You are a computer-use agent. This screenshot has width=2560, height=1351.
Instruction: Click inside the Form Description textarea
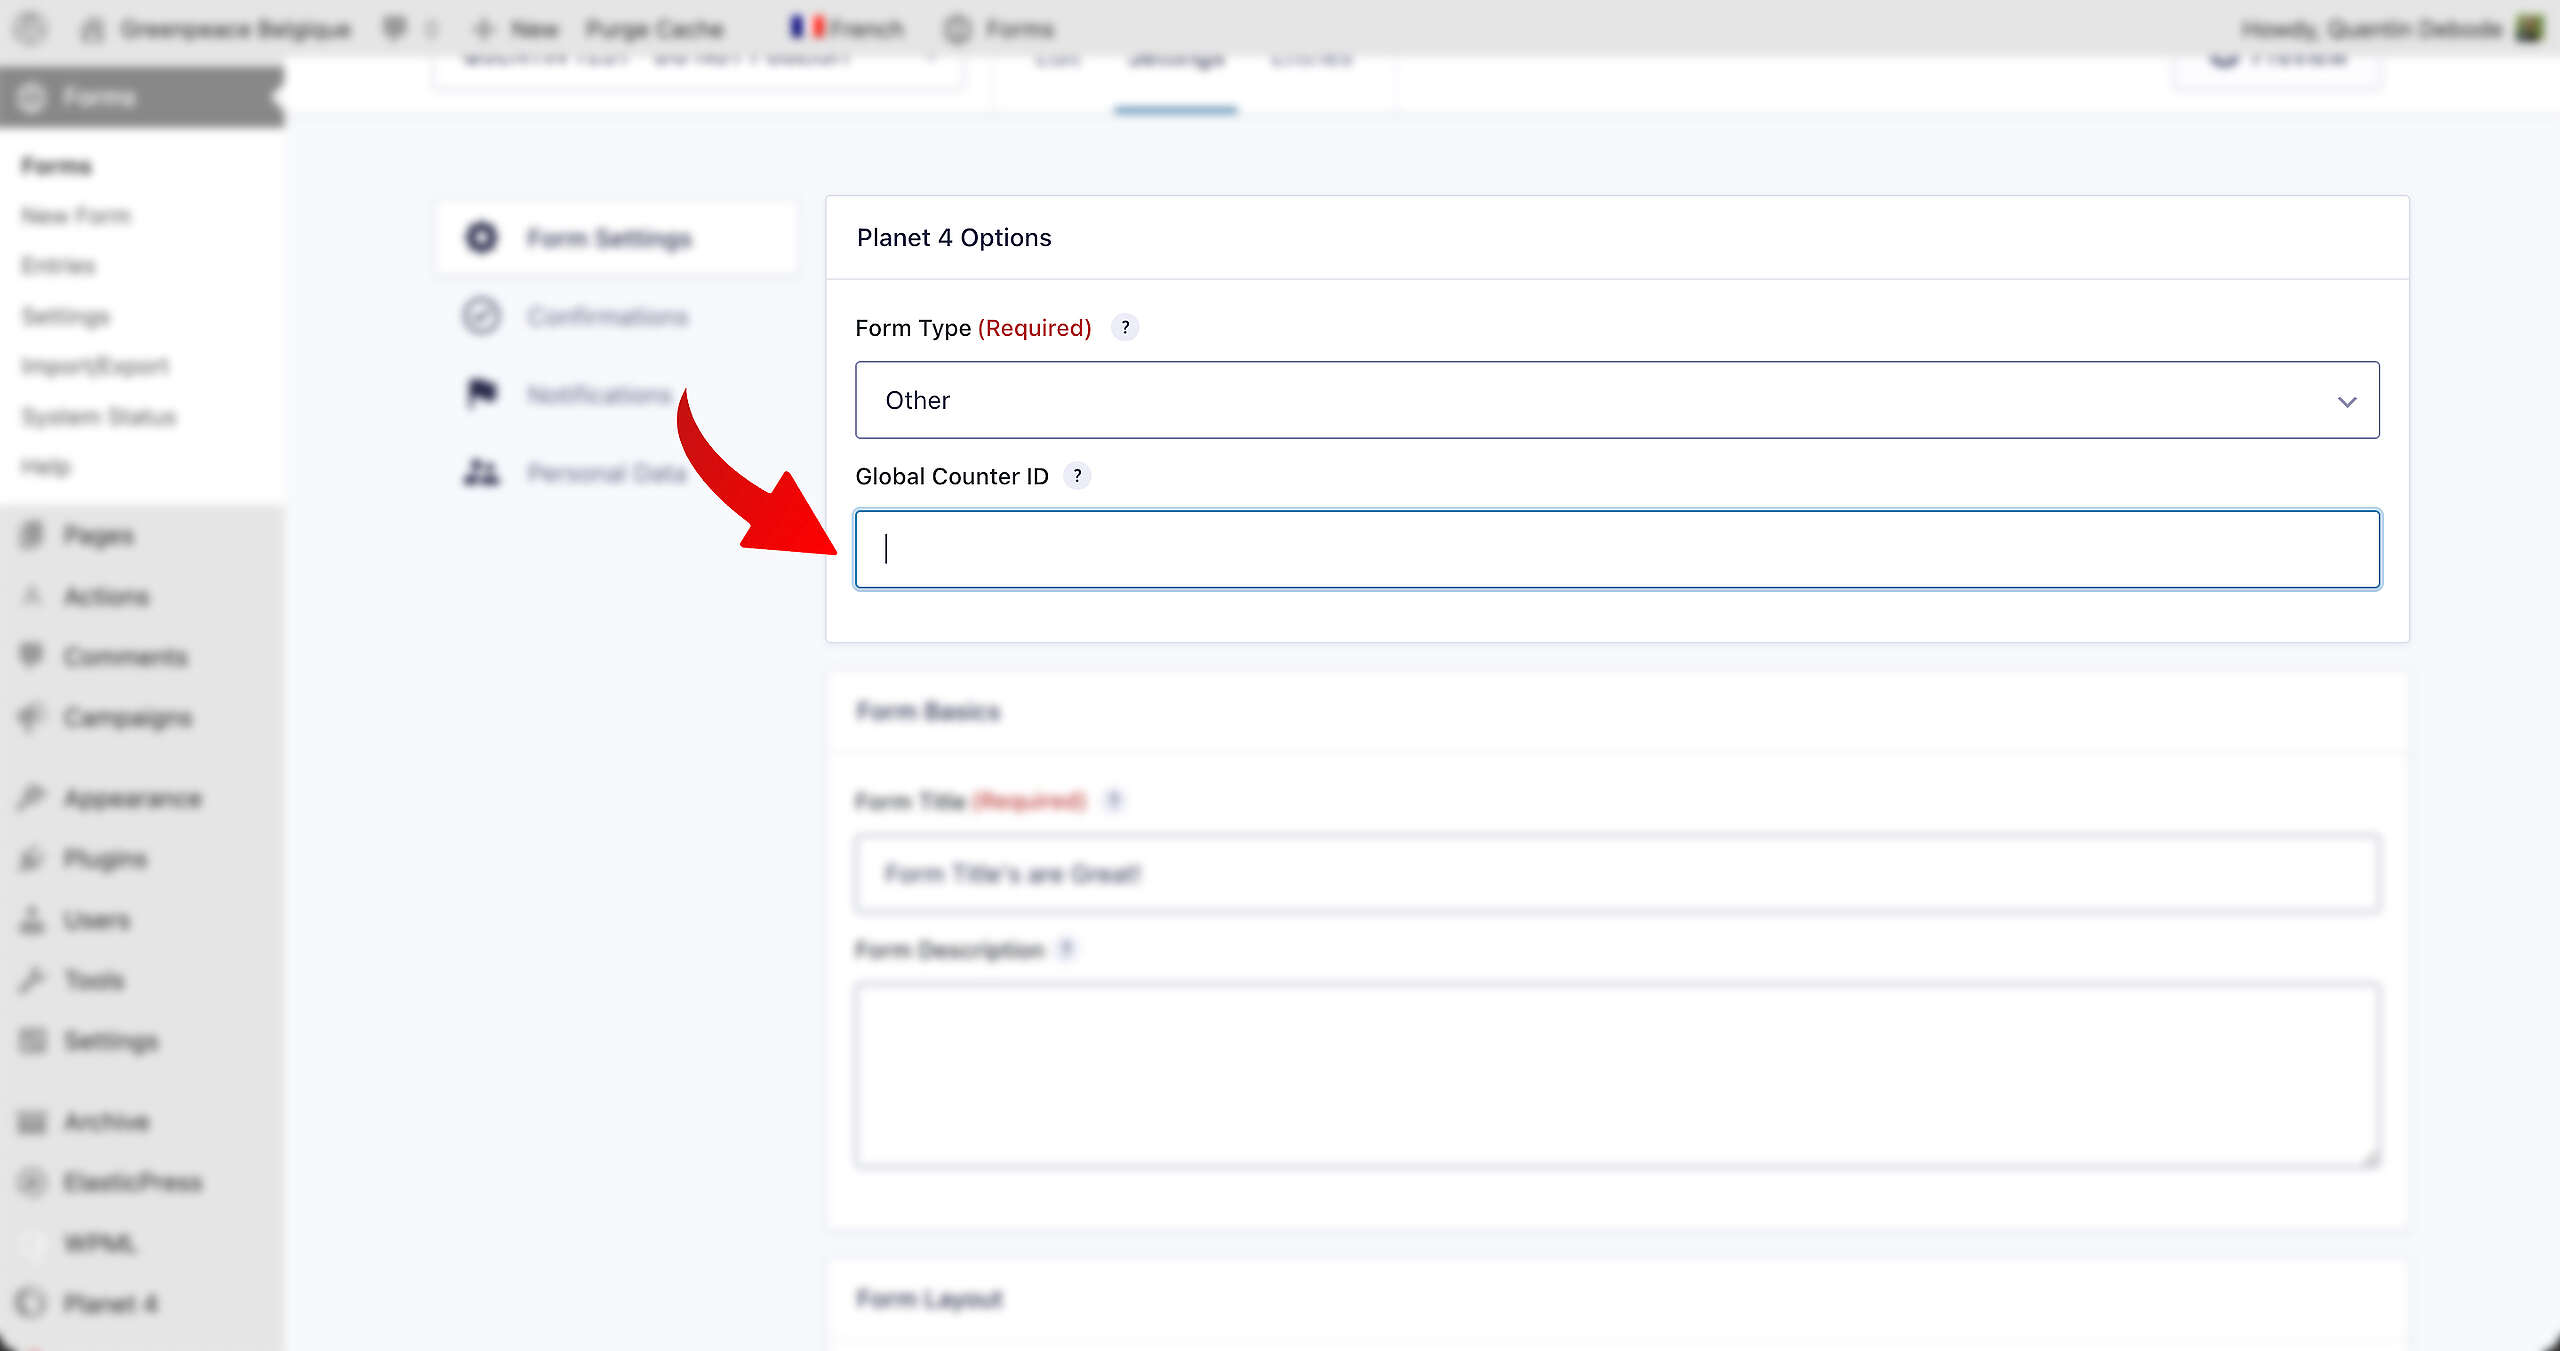pyautogui.click(x=1617, y=1076)
